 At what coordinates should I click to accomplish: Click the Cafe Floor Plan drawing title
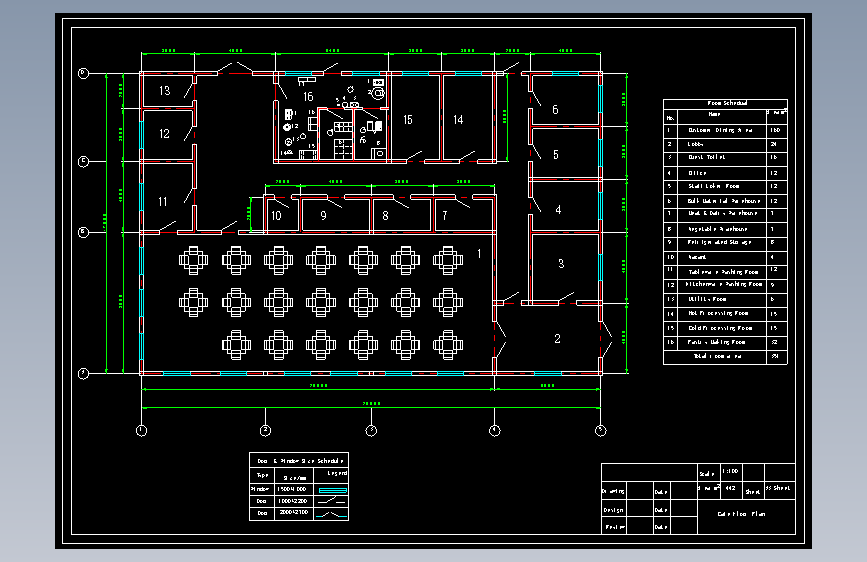pyautogui.click(x=741, y=514)
